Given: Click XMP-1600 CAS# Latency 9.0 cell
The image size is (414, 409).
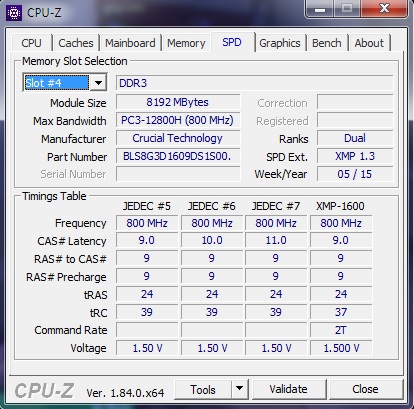Looking at the screenshot, I should 341,240.
